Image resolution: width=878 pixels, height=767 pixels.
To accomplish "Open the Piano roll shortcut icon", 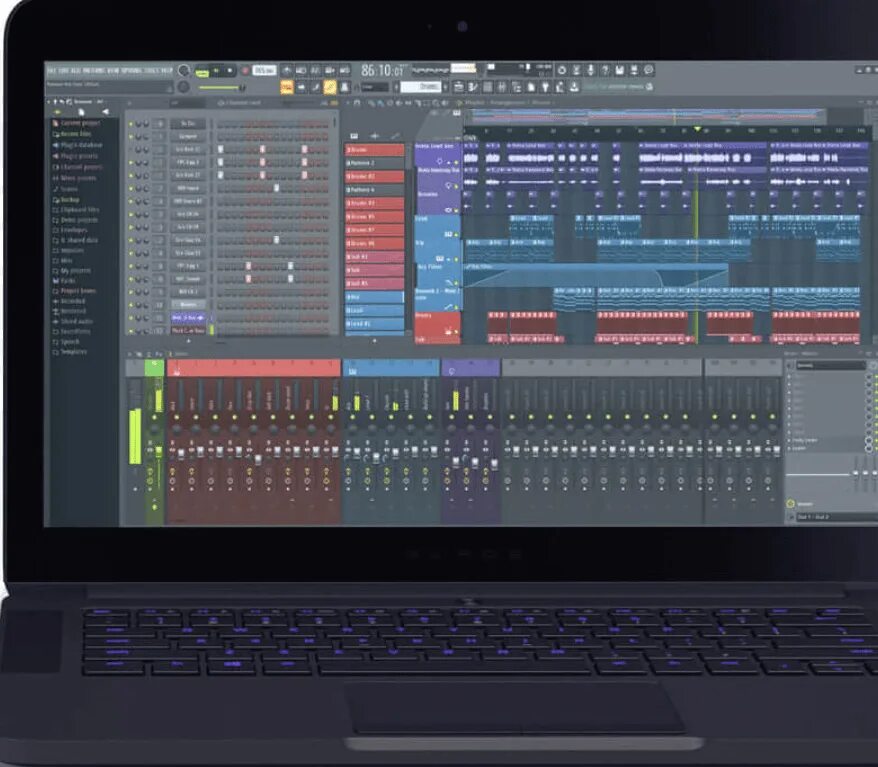I will 473,87.
